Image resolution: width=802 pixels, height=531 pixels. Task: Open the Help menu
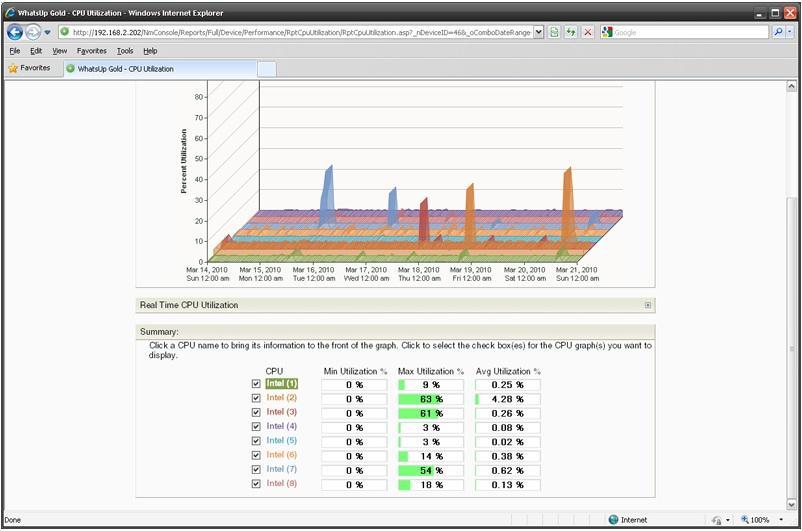(x=150, y=51)
